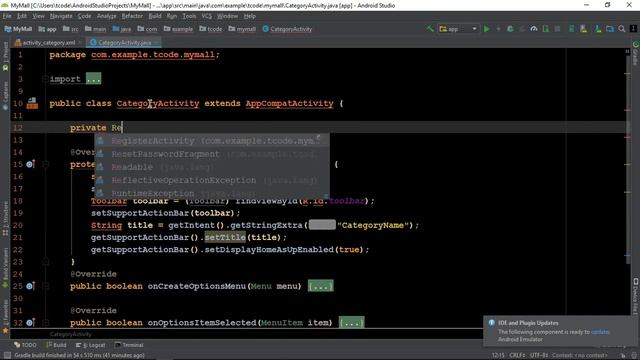Run the app with the green play button
The height and width of the screenshot is (360, 640).
click(x=487, y=29)
